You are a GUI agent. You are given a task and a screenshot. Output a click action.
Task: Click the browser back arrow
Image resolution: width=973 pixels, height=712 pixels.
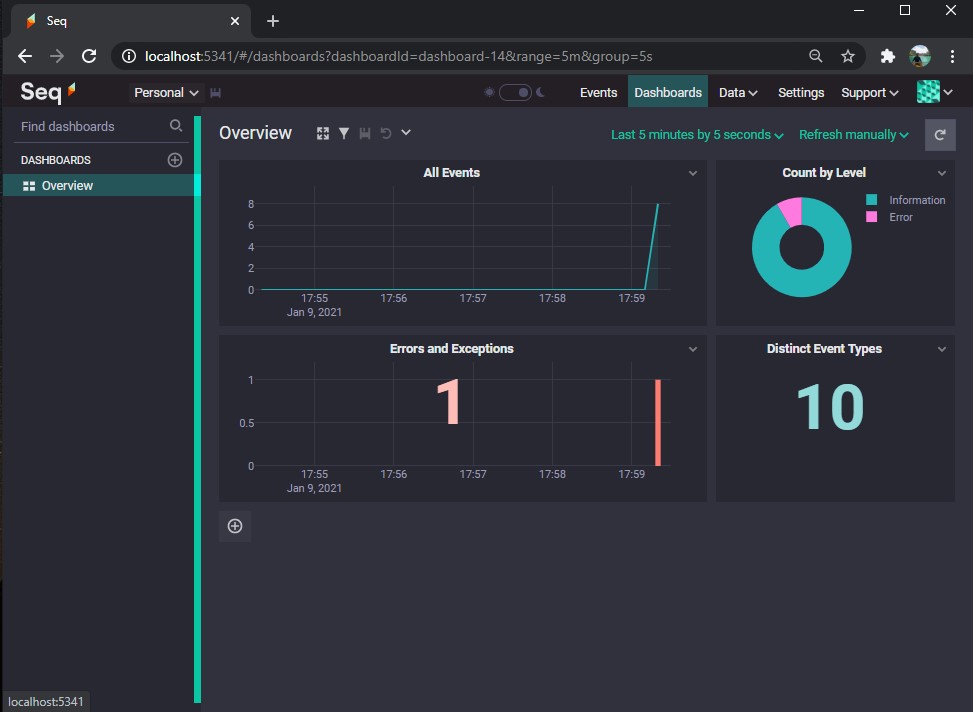(x=25, y=56)
